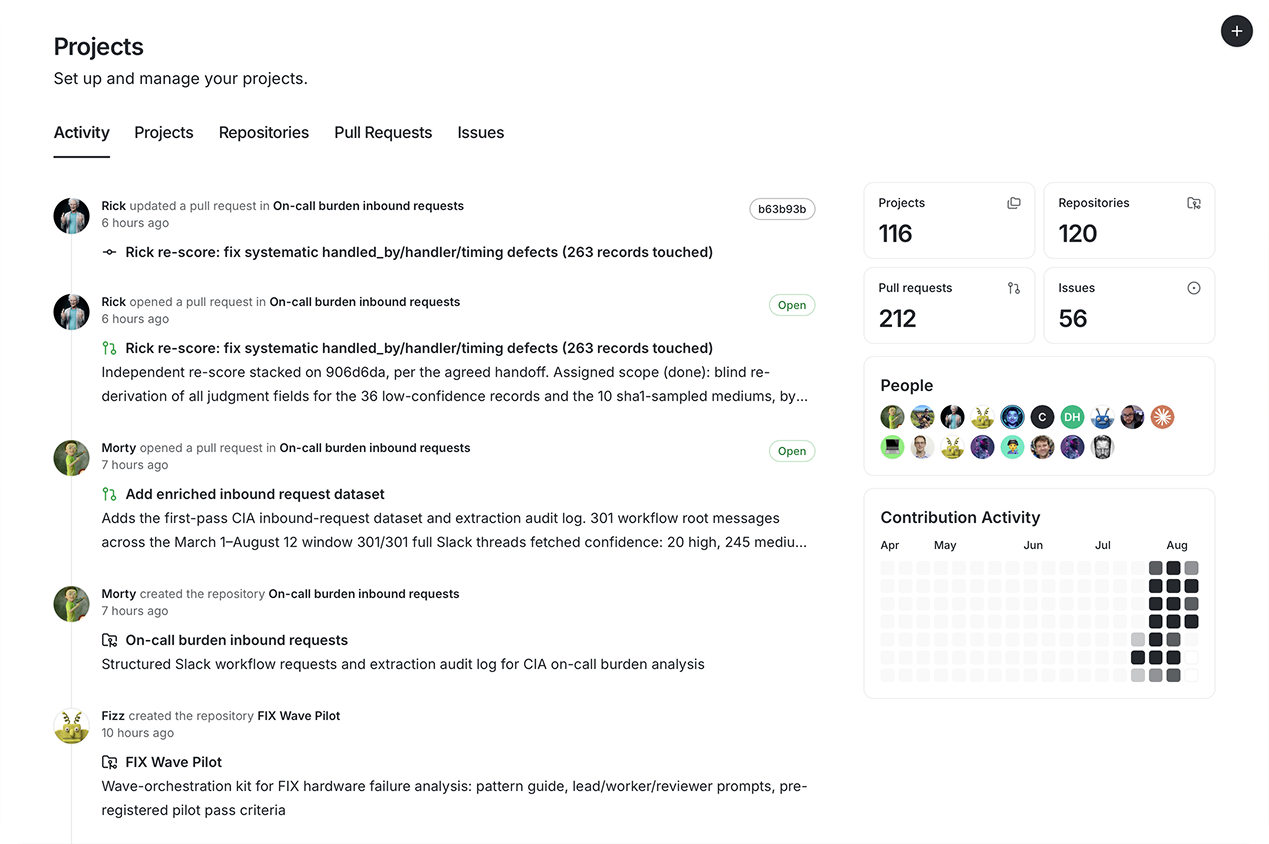Click the plus button to add a project
The height and width of the screenshot is (844, 1269).
1236,31
